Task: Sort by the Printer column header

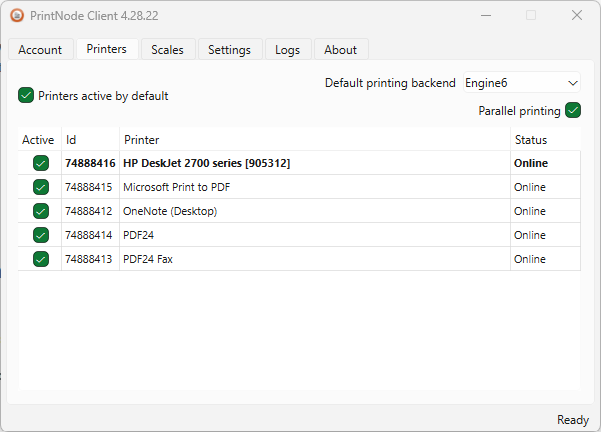Action: [x=141, y=140]
